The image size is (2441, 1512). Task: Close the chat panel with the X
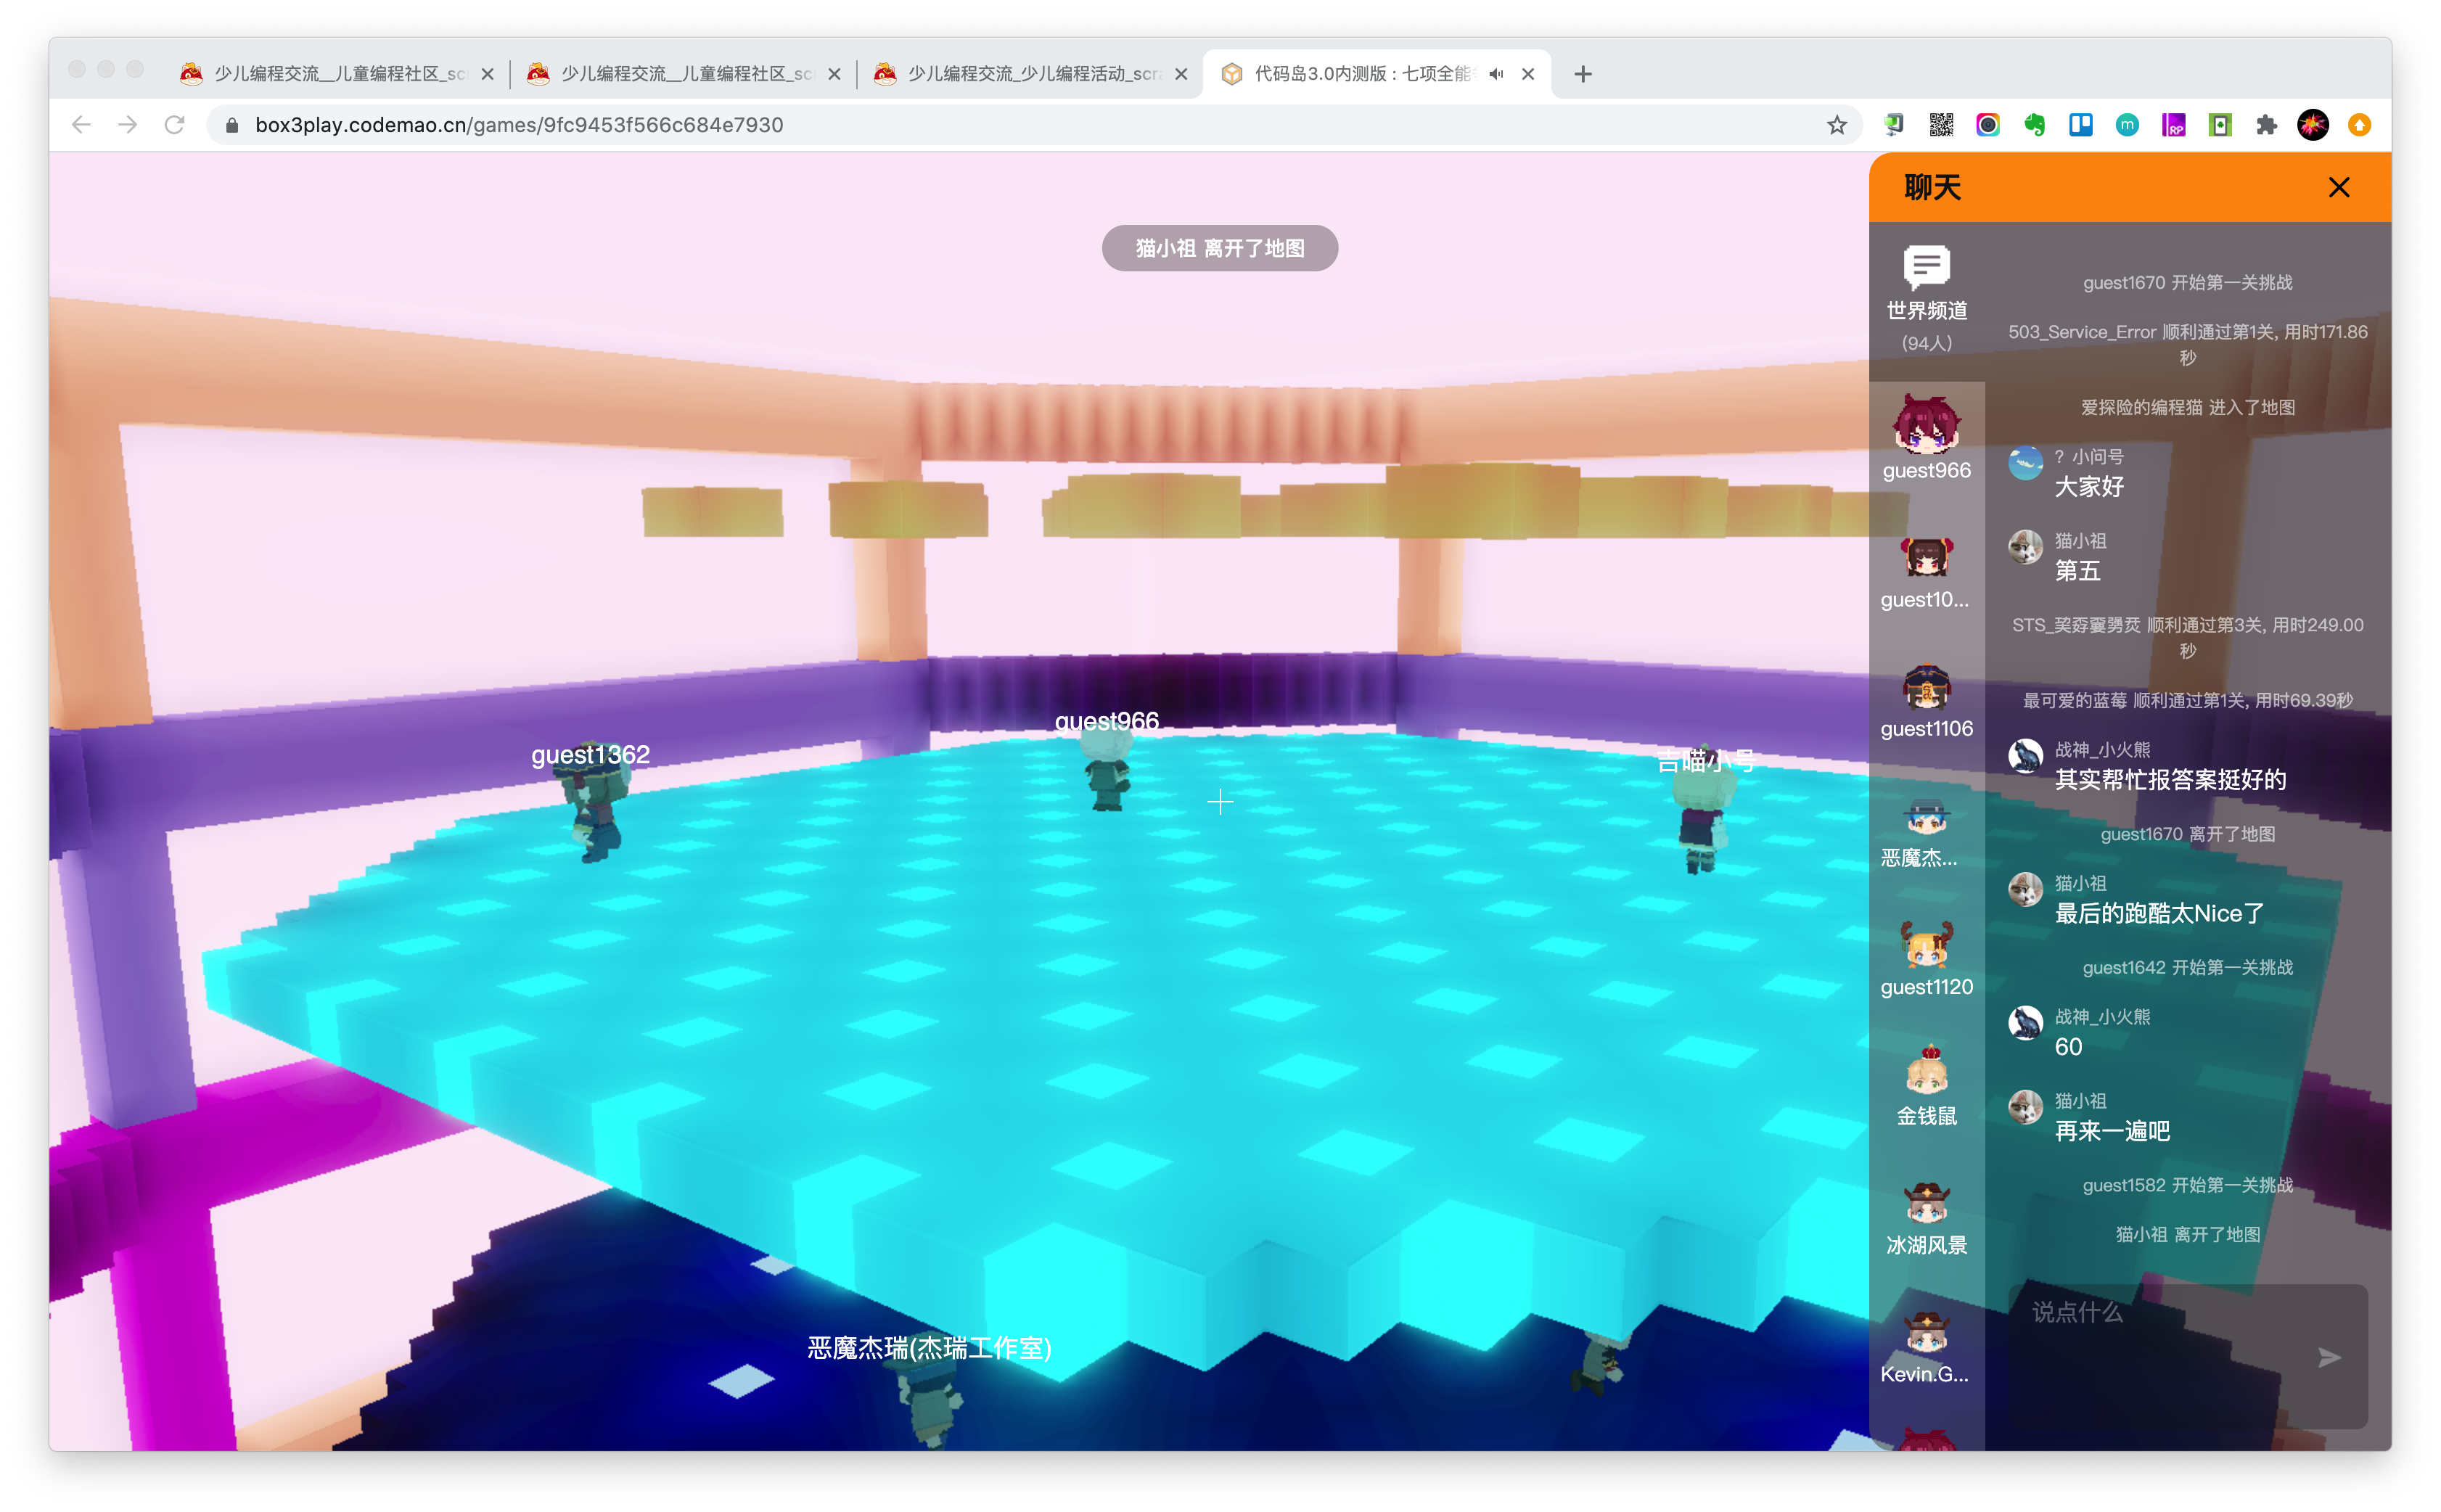point(2338,187)
